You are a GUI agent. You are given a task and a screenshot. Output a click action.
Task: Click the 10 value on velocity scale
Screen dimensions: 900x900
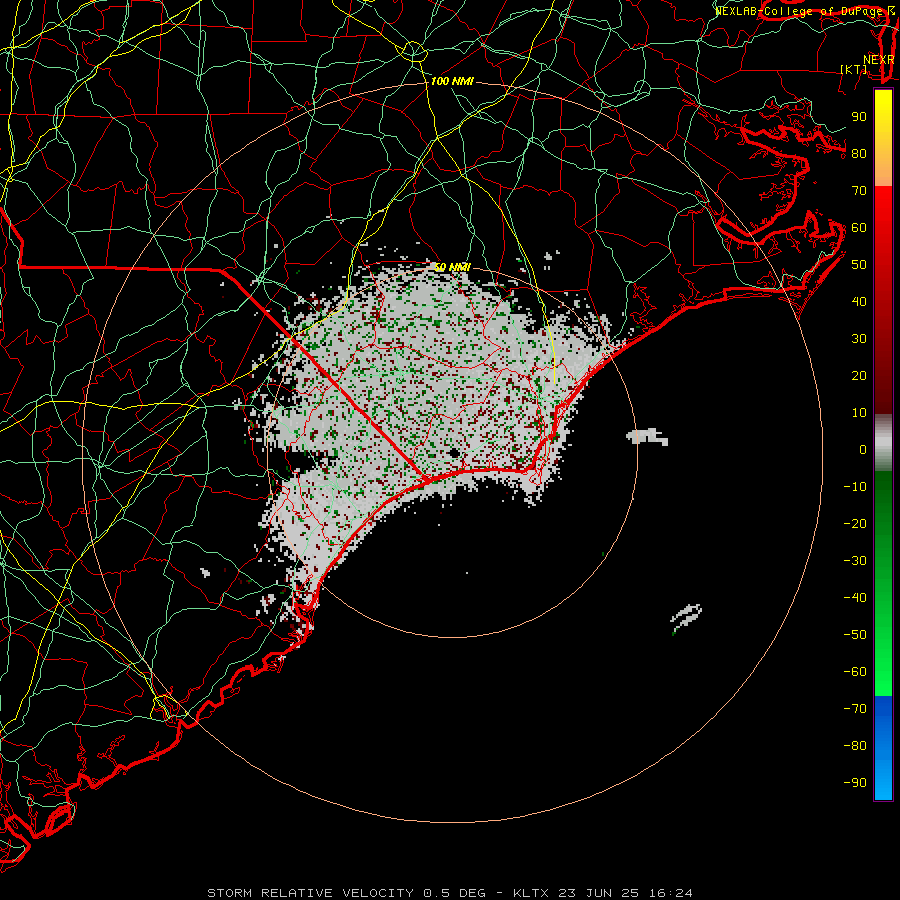(x=859, y=413)
